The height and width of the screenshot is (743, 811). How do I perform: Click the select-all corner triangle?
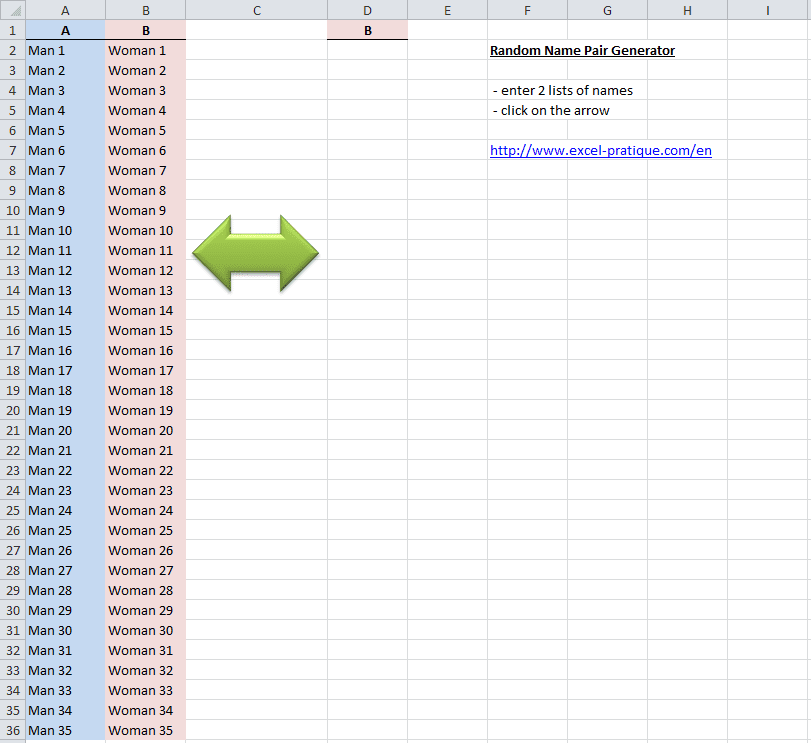pos(16,10)
